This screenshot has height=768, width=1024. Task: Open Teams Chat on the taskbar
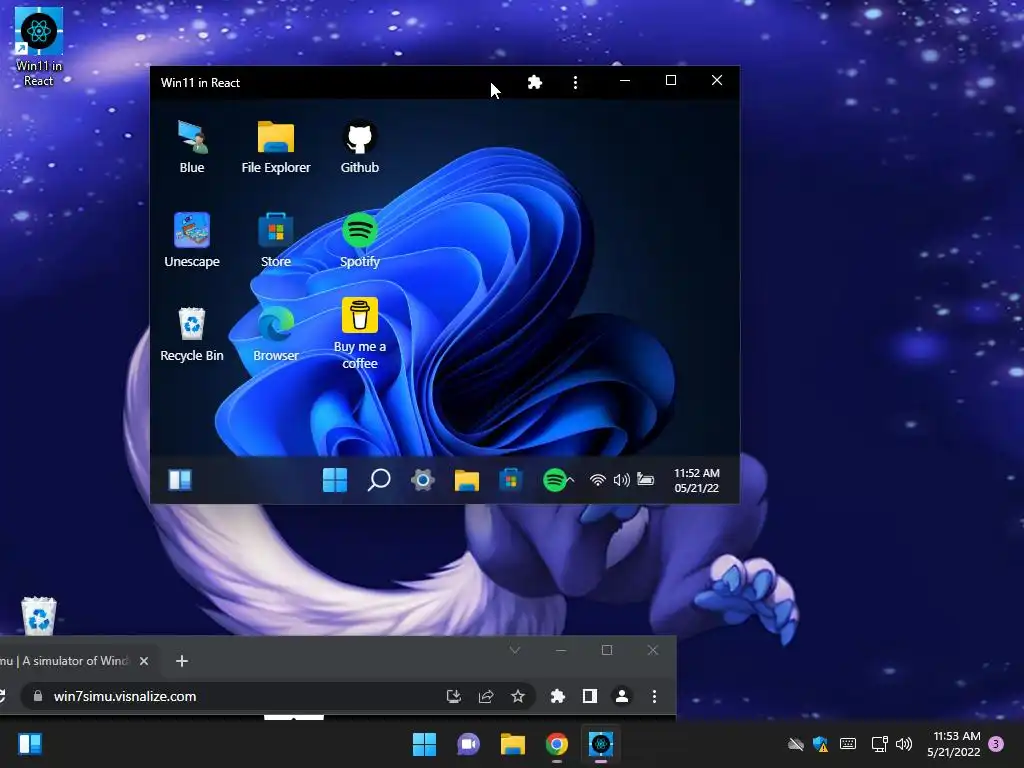(x=468, y=744)
